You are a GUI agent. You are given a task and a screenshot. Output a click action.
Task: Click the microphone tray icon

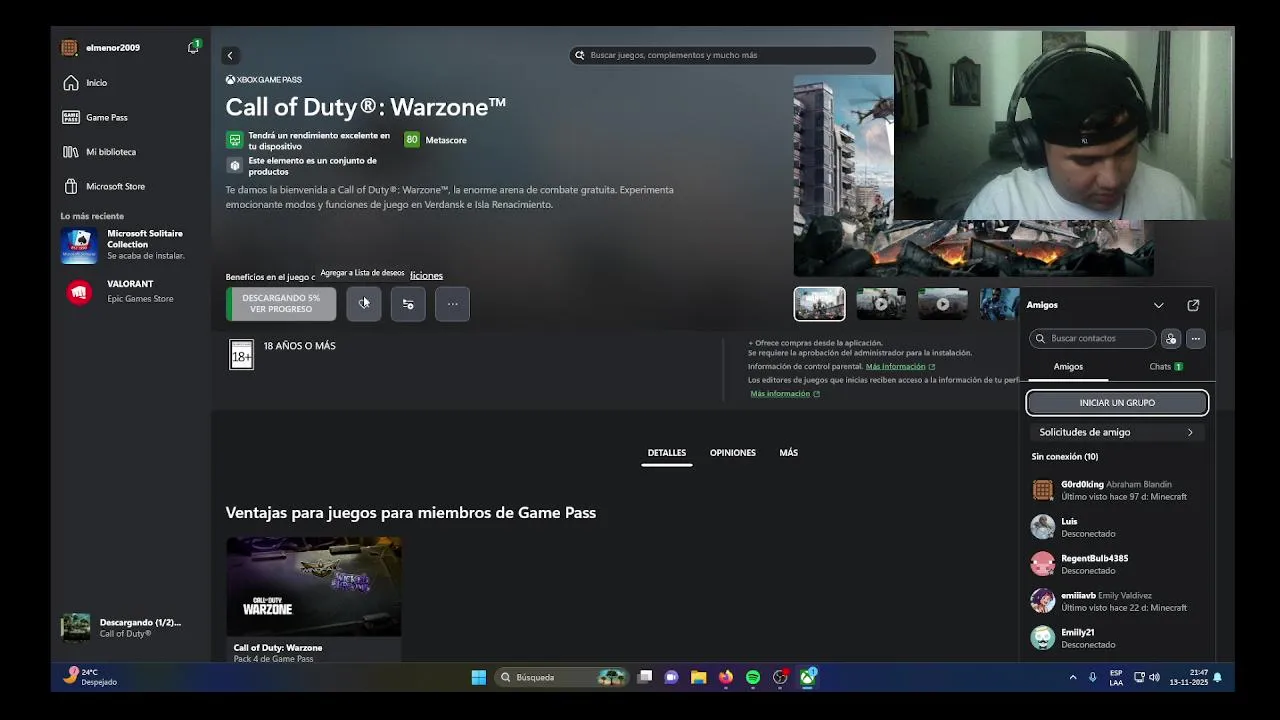tap(1092, 677)
